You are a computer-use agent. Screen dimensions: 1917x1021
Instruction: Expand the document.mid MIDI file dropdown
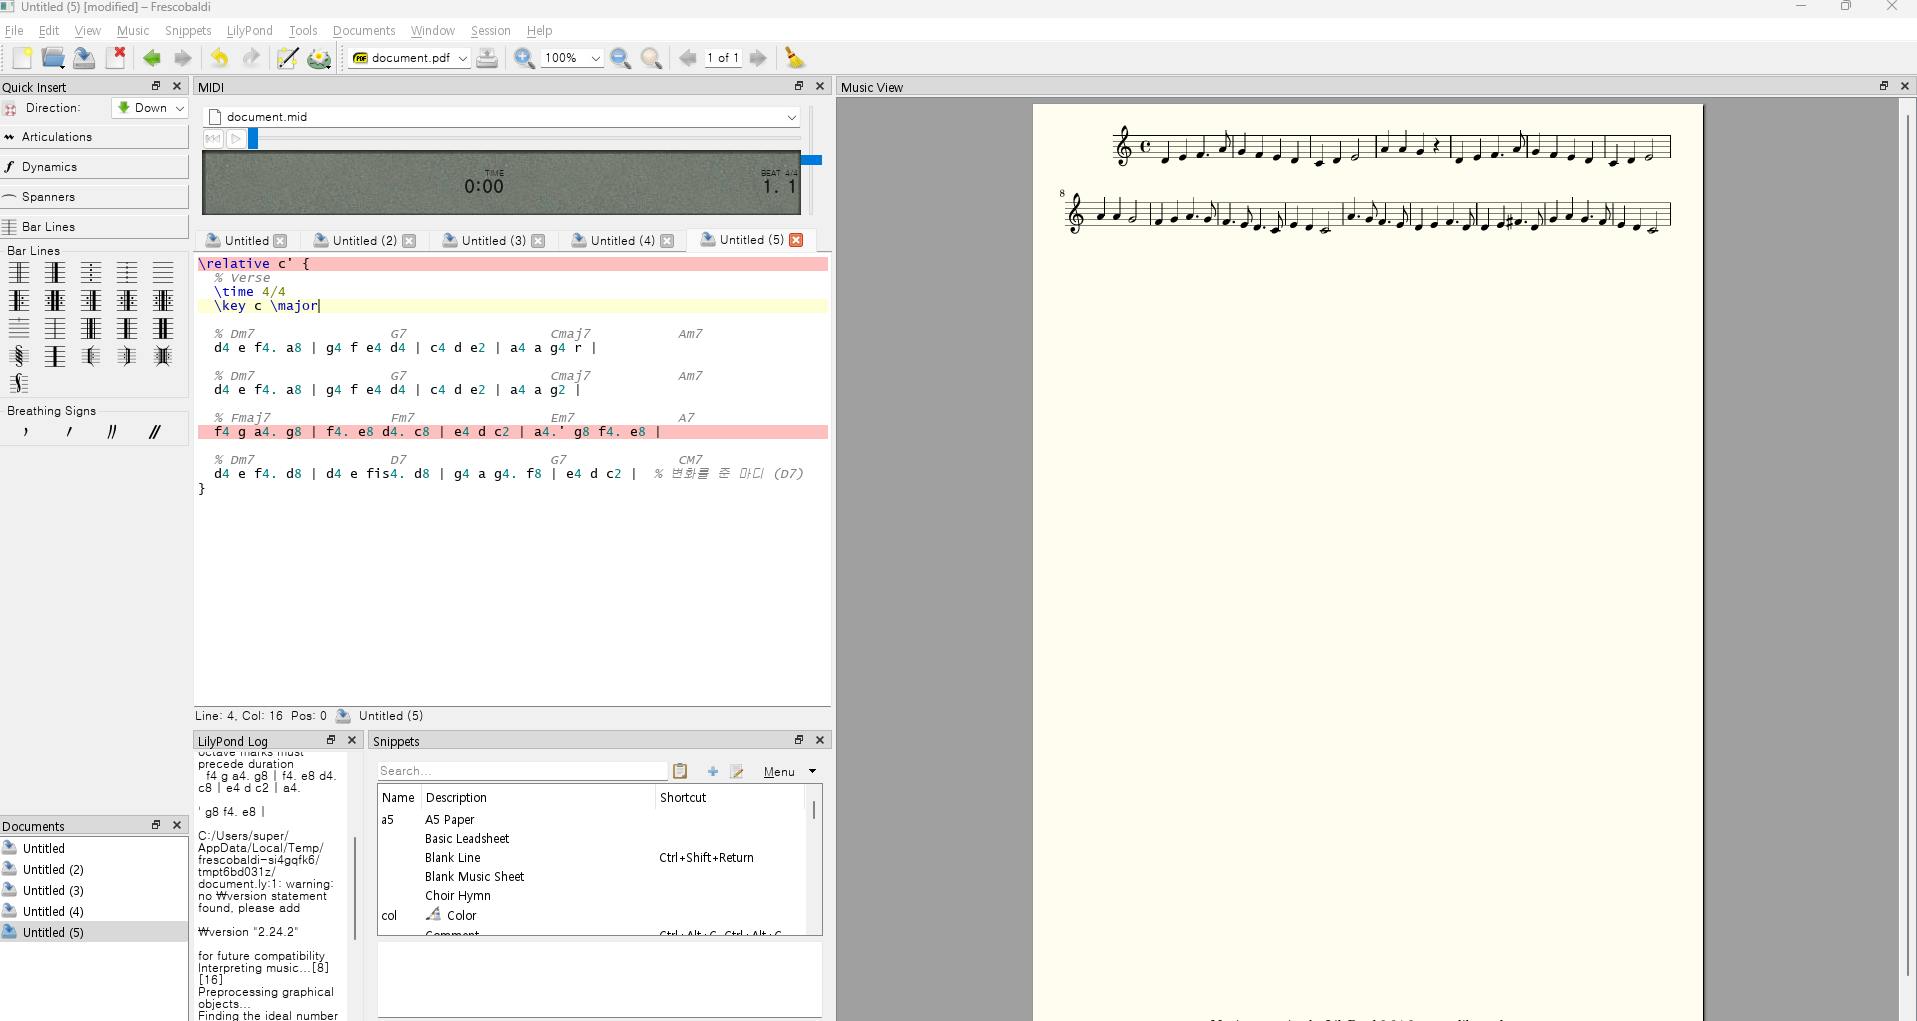pyautogui.click(x=502, y=117)
